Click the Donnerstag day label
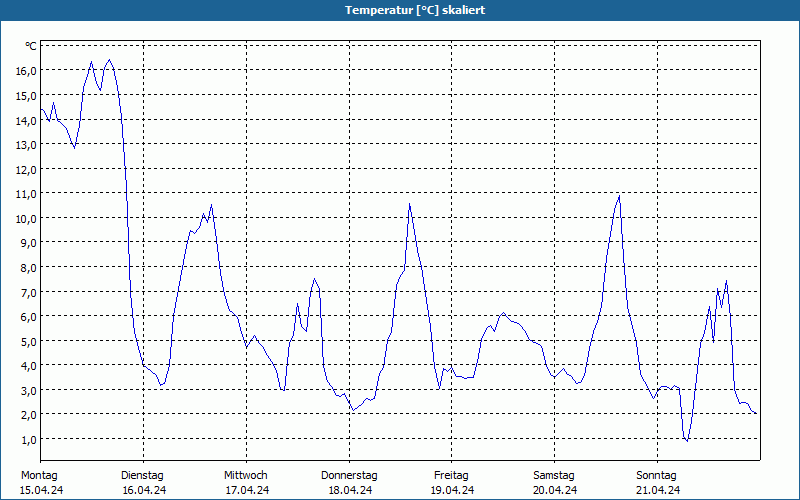Screen dimensions: 800x500 pyautogui.click(x=349, y=475)
